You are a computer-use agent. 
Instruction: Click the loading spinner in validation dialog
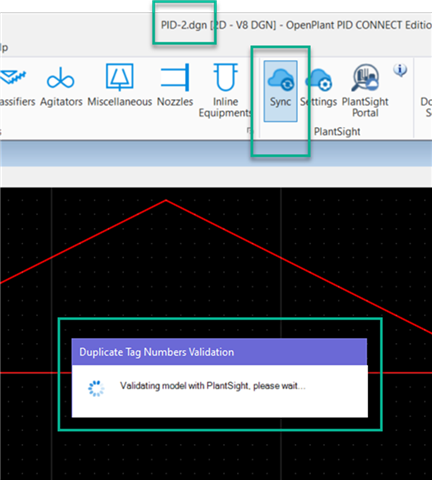[96, 388]
